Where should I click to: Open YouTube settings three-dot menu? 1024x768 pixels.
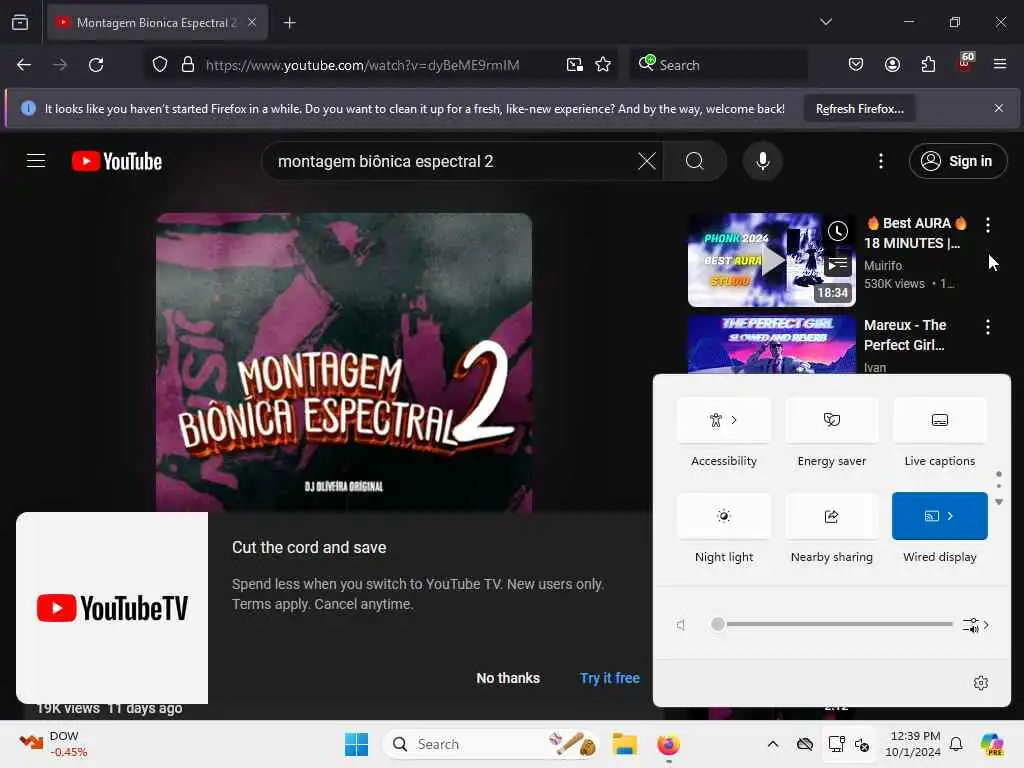(x=880, y=161)
